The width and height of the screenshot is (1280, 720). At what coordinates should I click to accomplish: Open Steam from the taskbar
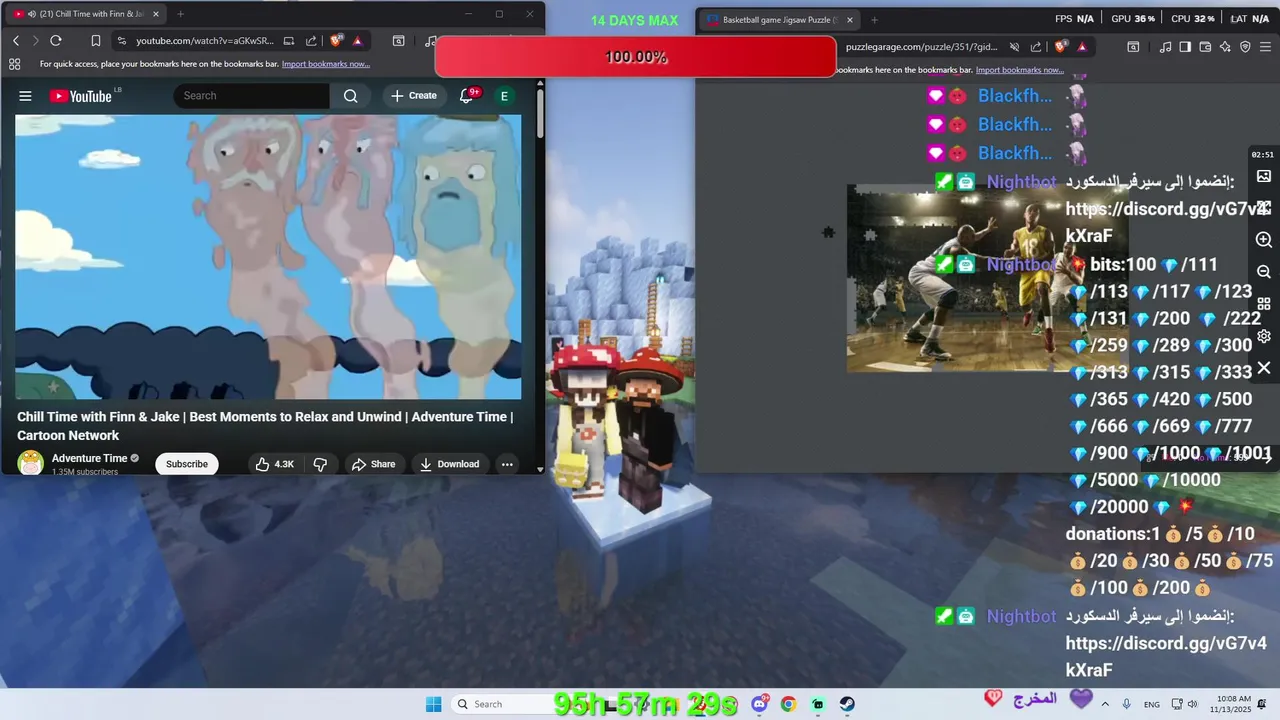point(847,704)
